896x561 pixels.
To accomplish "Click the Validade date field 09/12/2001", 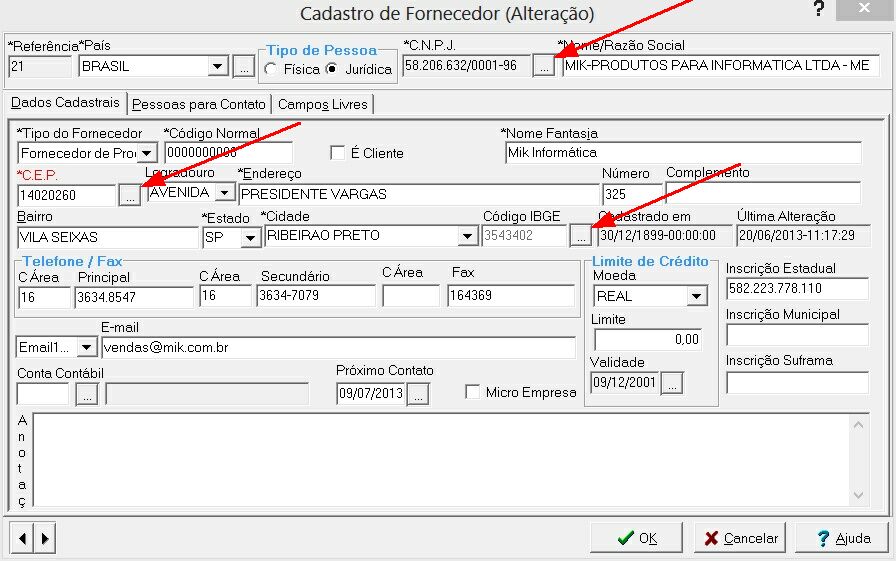I will click(x=625, y=383).
